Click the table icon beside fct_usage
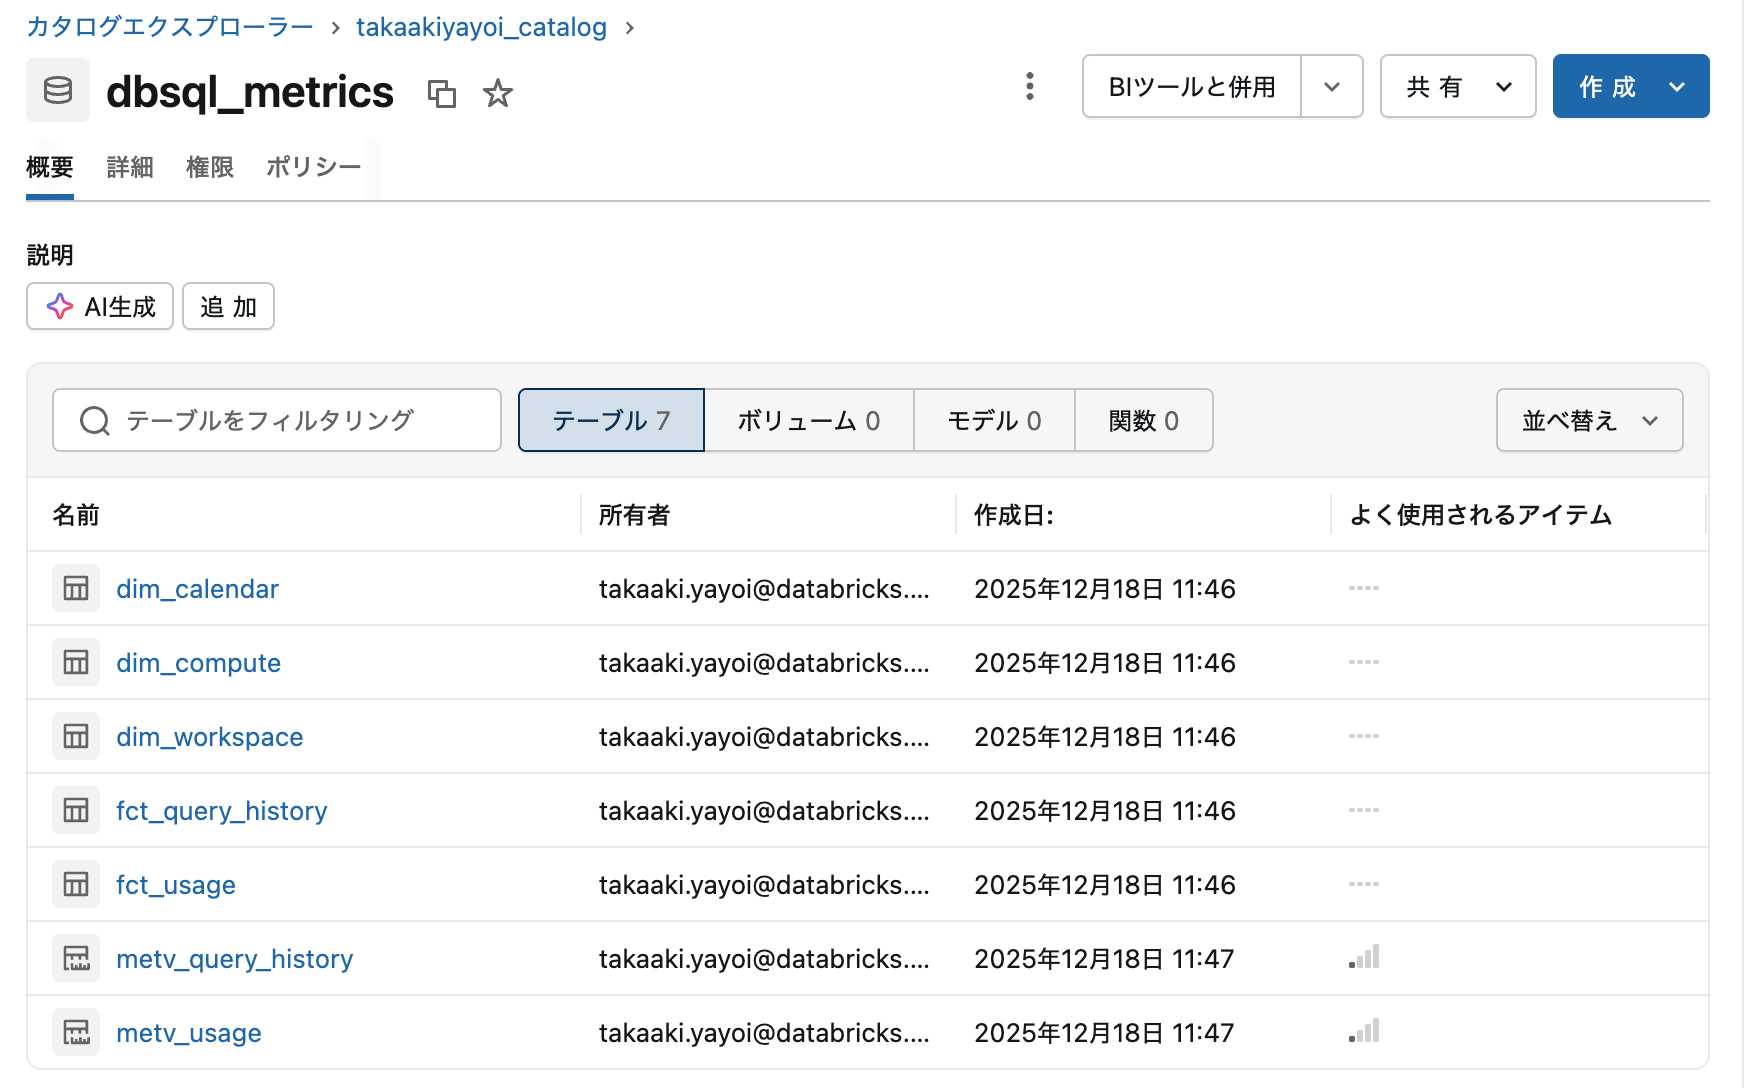 point(75,884)
